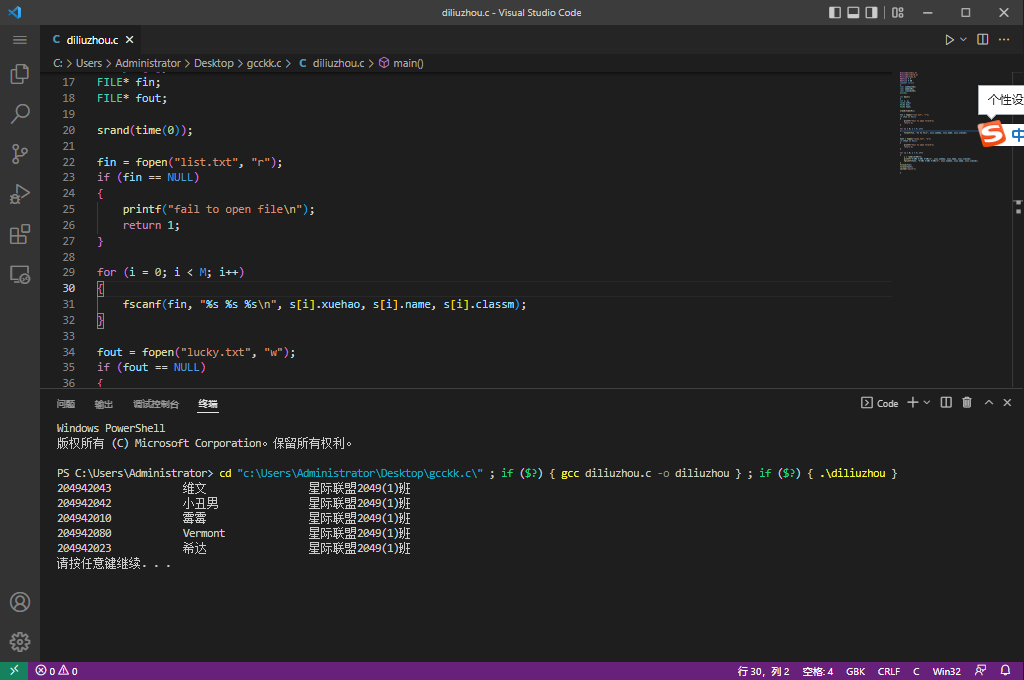Maximize the panel with the chevron up

(989, 403)
